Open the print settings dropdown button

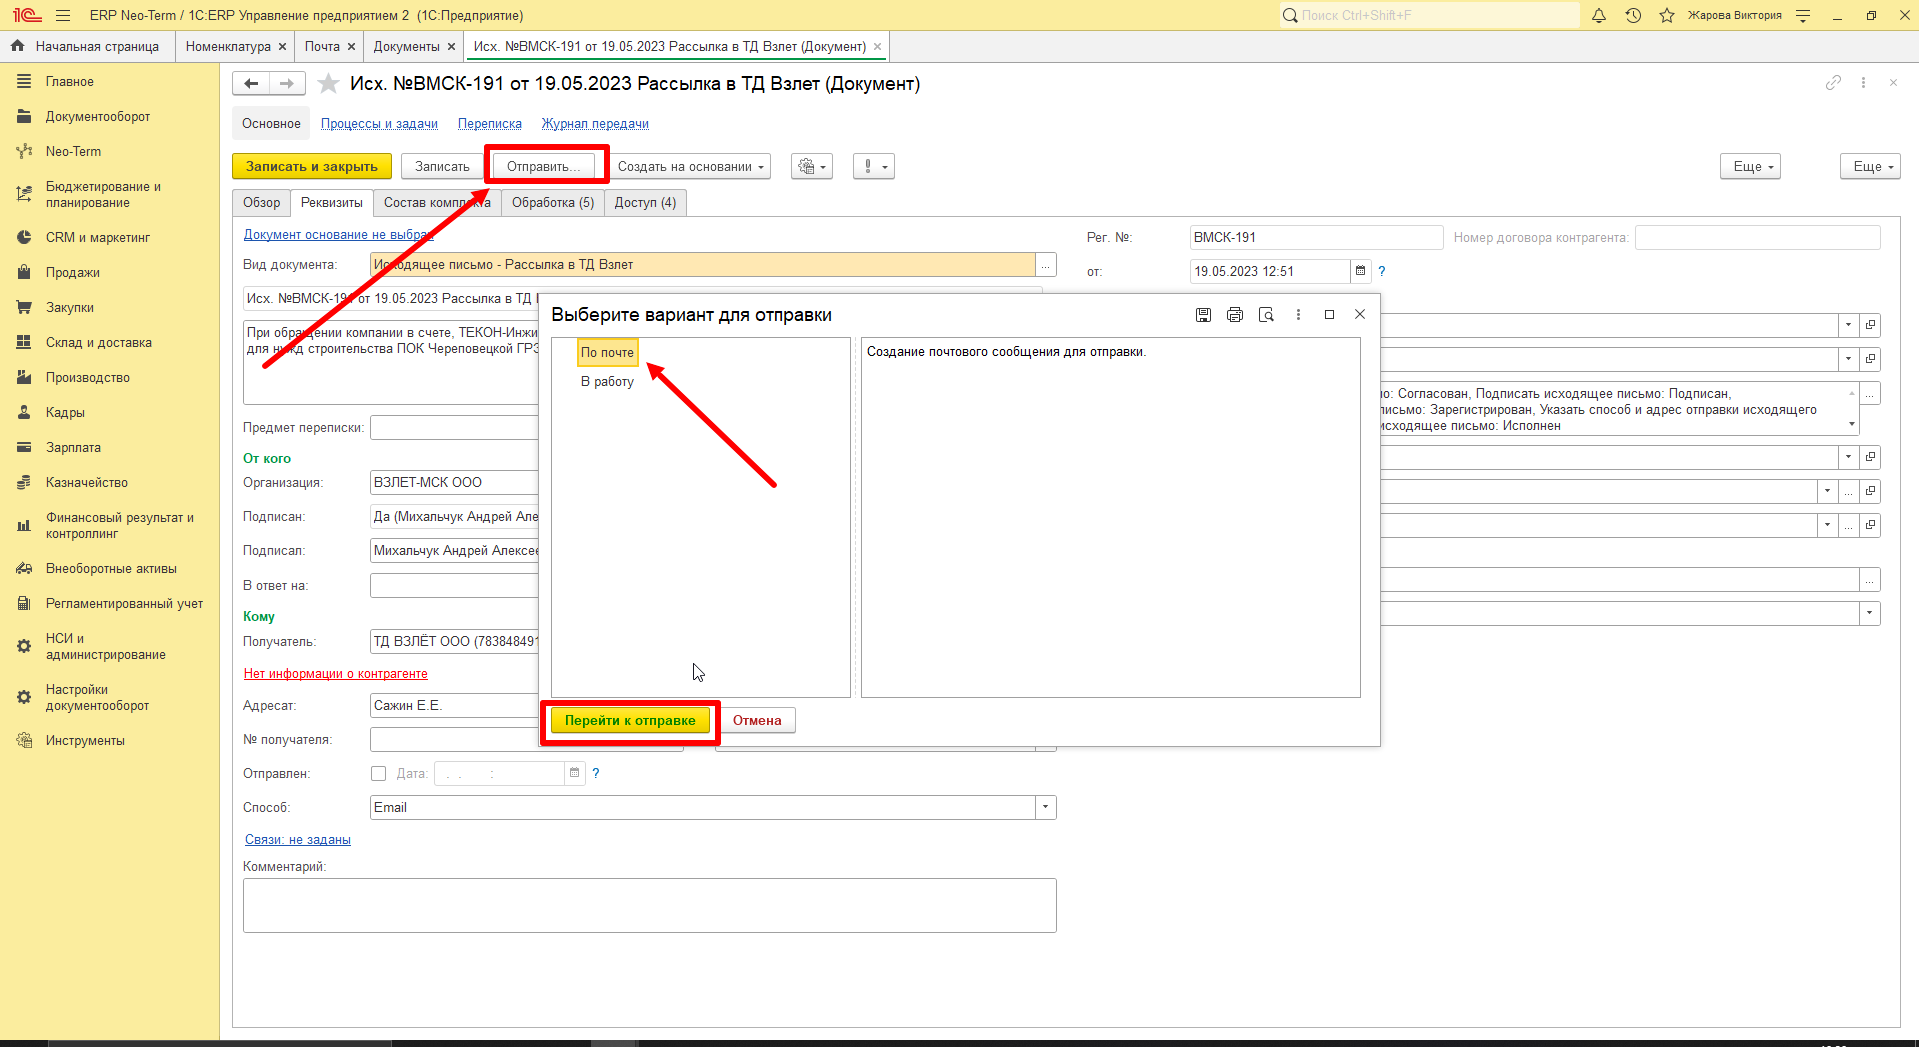[812, 167]
